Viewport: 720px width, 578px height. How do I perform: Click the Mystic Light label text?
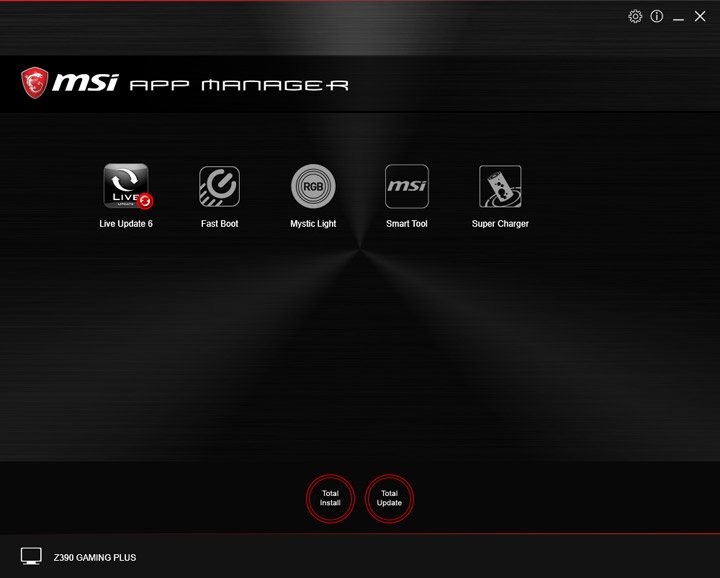pyautogui.click(x=313, y=224)
